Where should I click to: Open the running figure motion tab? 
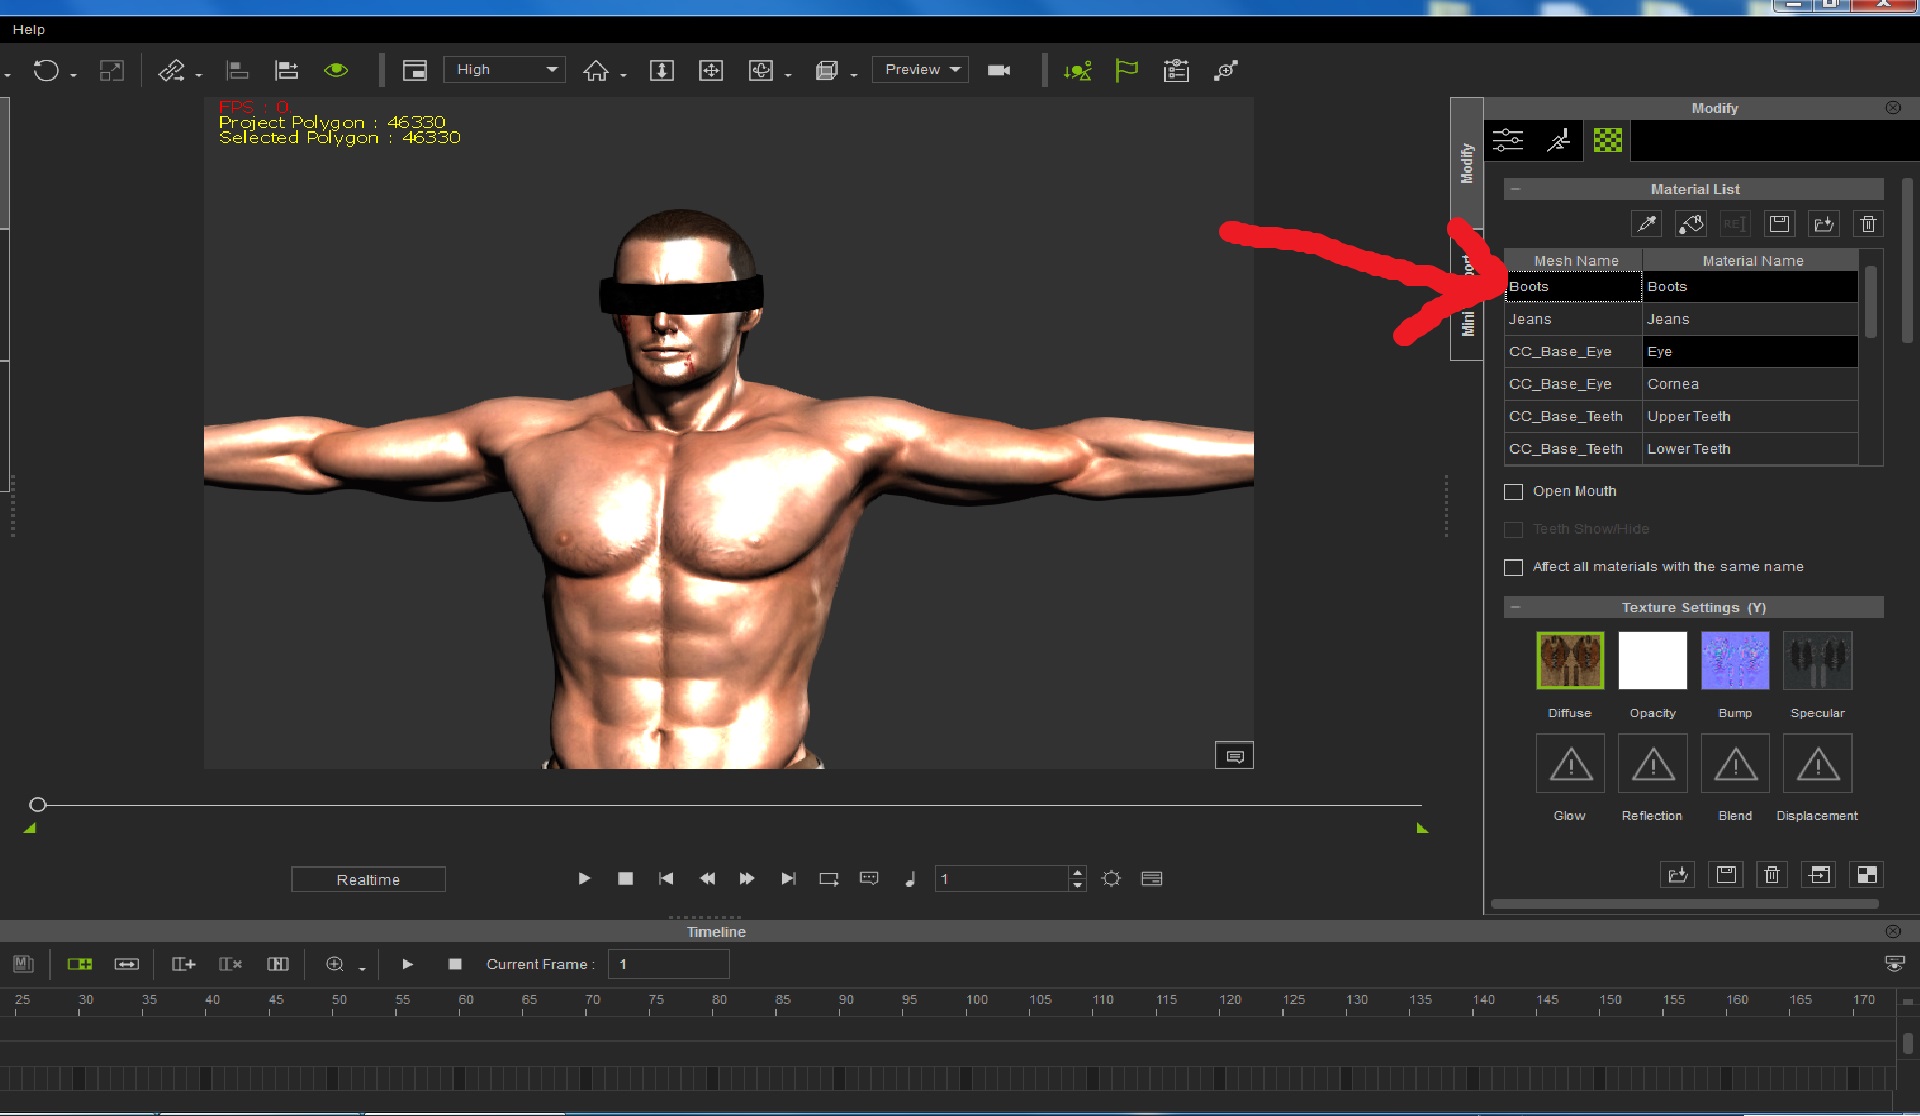(1558, 140)
